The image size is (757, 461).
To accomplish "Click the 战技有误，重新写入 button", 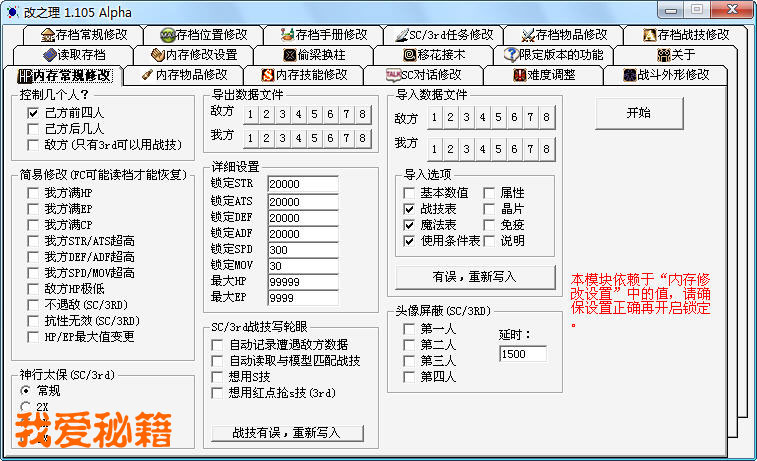I will click(x=286, y=432).
